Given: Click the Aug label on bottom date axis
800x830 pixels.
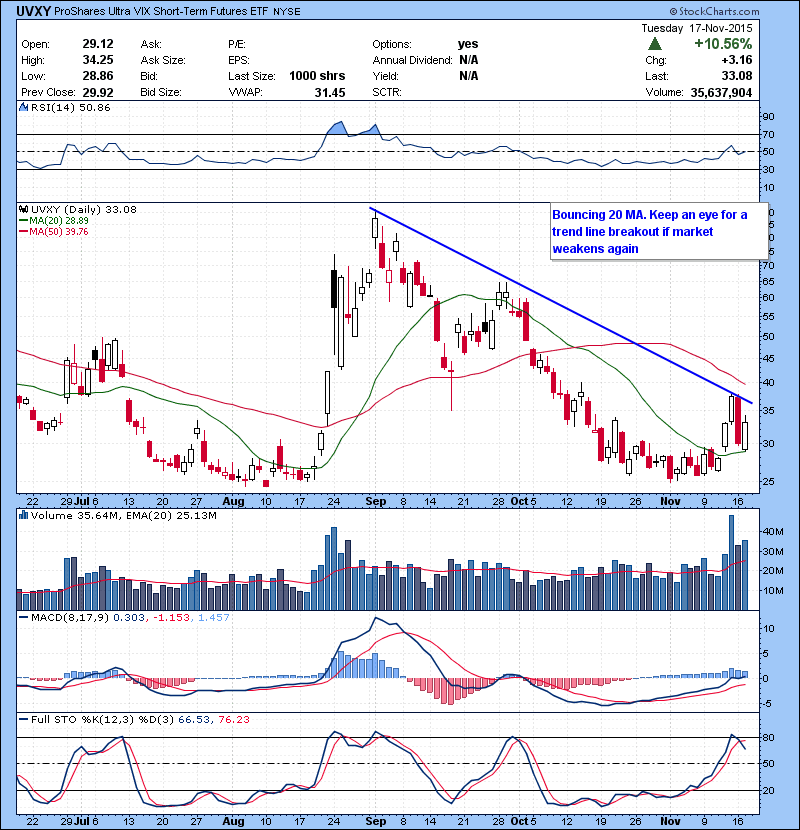Looking at the screenshot, I should coord(233,821).
